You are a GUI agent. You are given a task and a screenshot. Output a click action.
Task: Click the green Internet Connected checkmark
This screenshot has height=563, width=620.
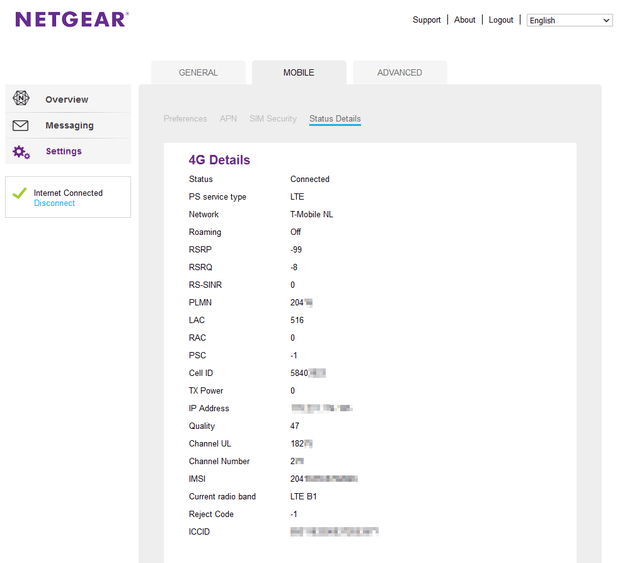click(x=19, y=193)
